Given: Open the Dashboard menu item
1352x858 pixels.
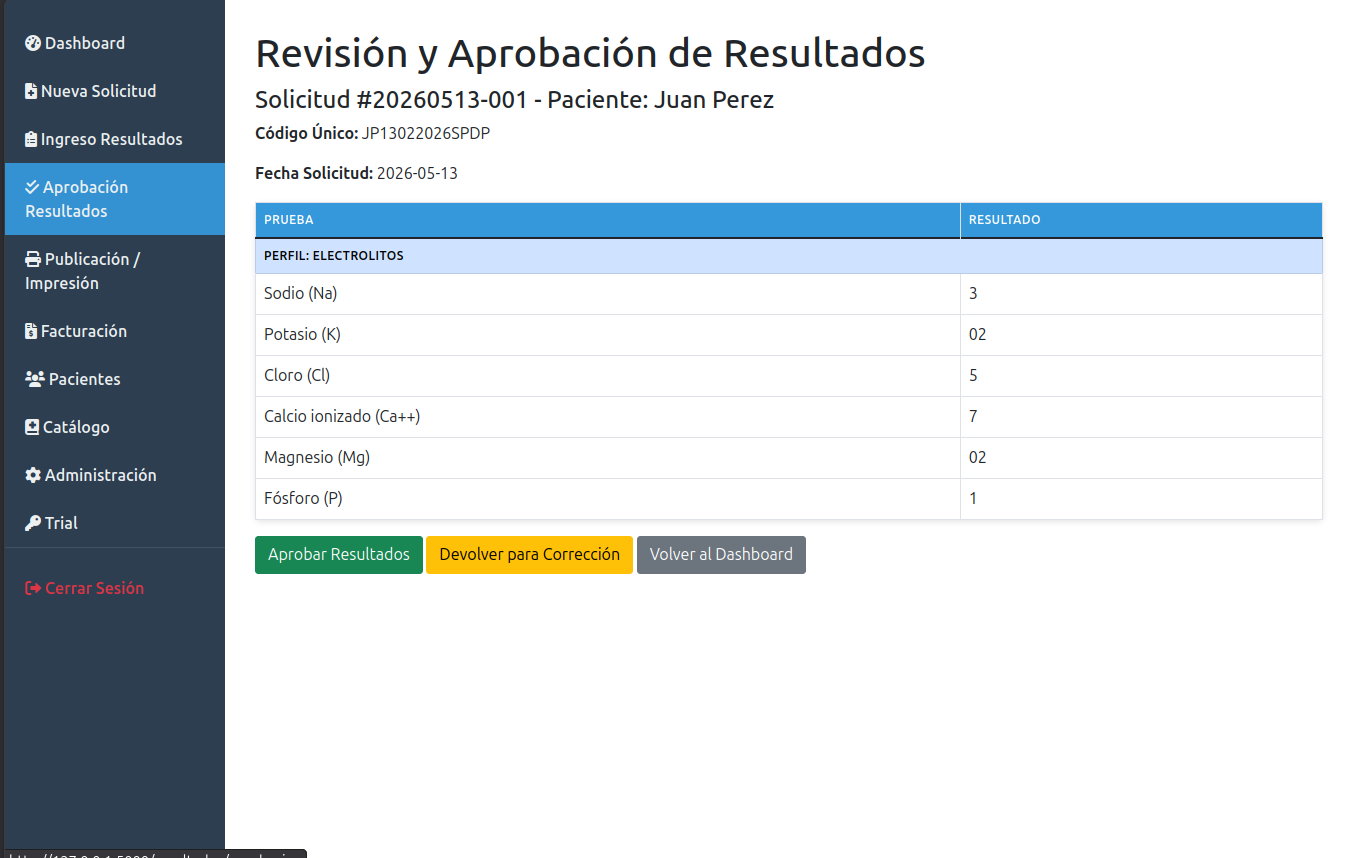Looking at the screenshot, I should 114,43.
